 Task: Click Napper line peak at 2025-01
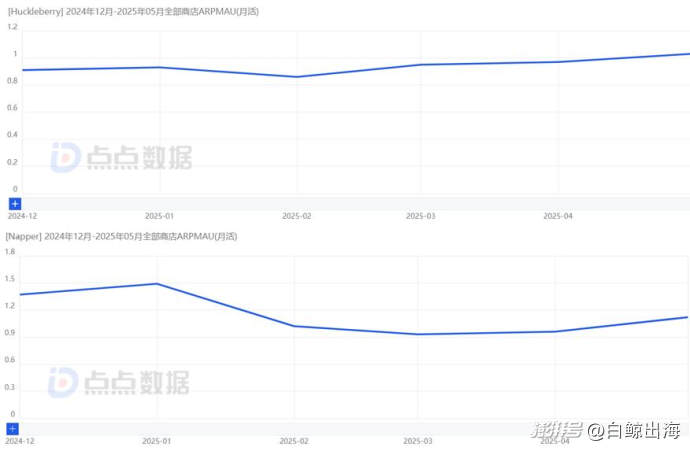(x=157, y=283)
